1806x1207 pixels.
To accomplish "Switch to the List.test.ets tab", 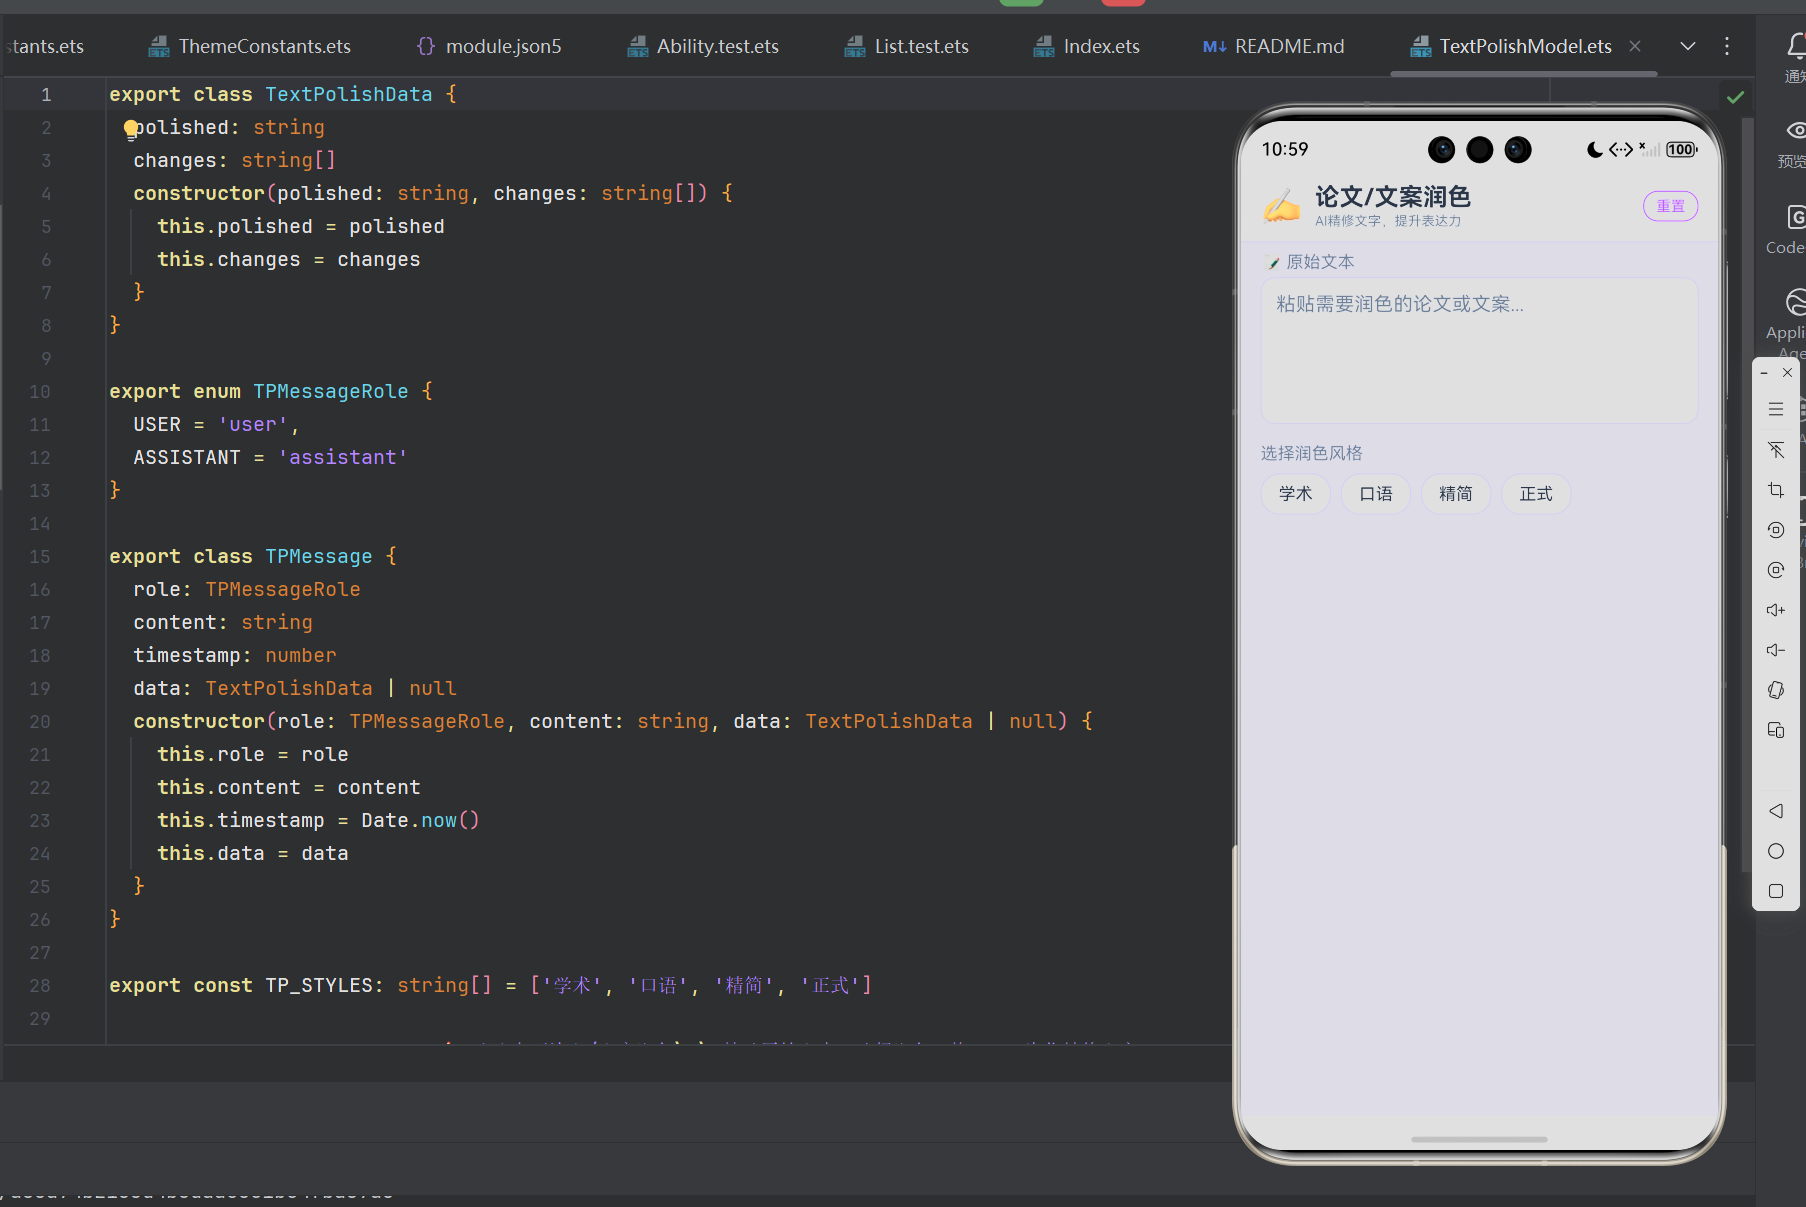I will click(907, 46).
